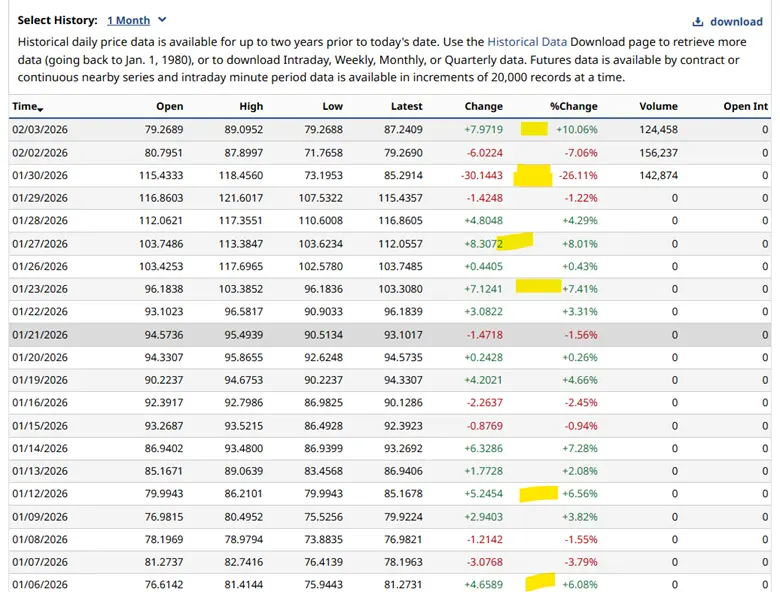Click the open price 112.0621
This screenshot has width=780, height=592.
[x=161, y=220]
